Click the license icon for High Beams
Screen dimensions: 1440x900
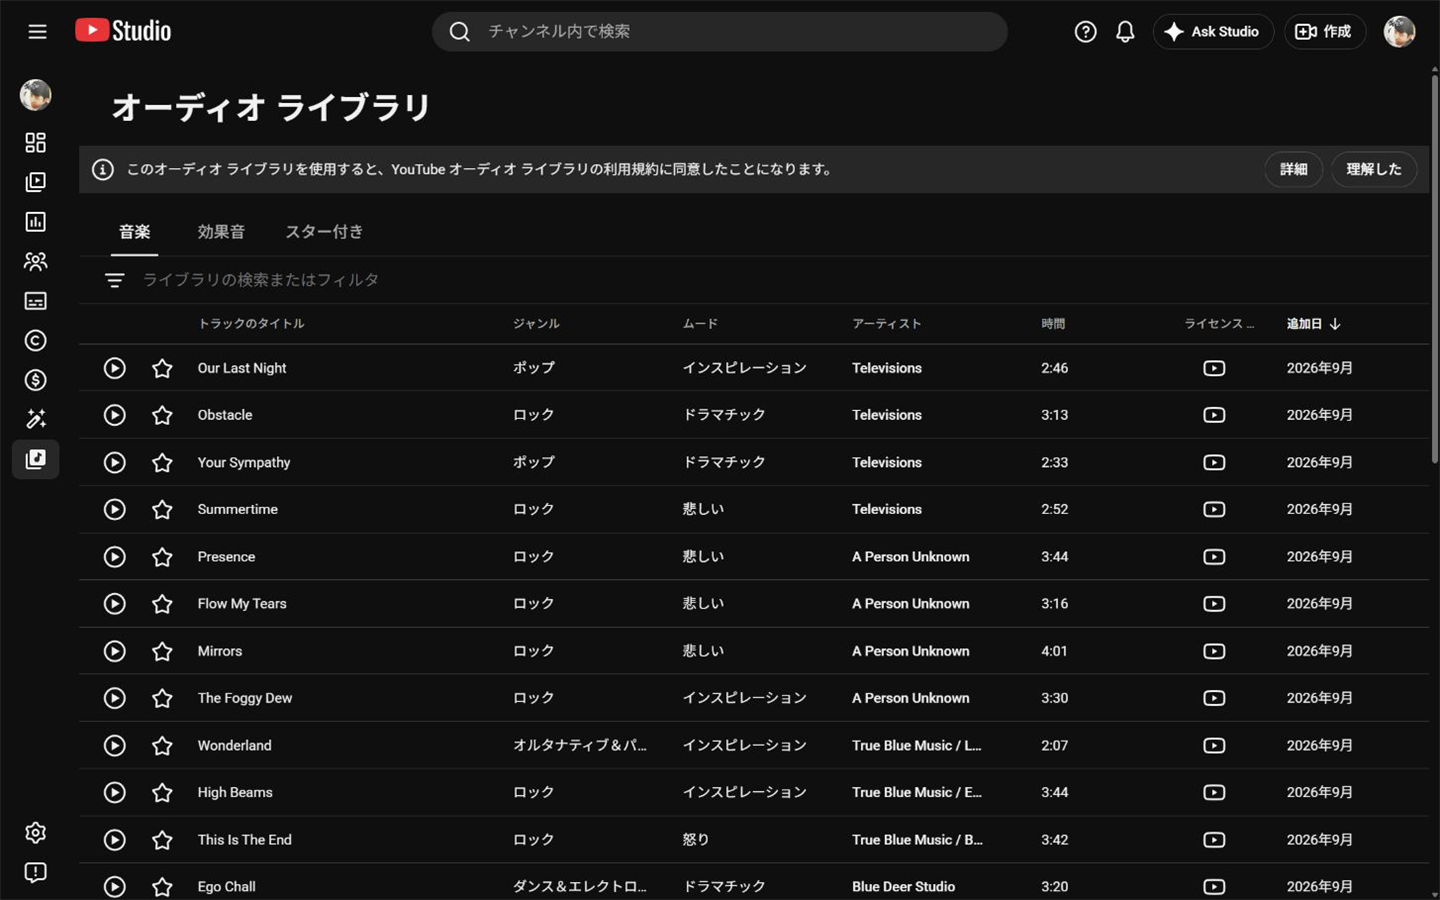tap(1214, 793)
